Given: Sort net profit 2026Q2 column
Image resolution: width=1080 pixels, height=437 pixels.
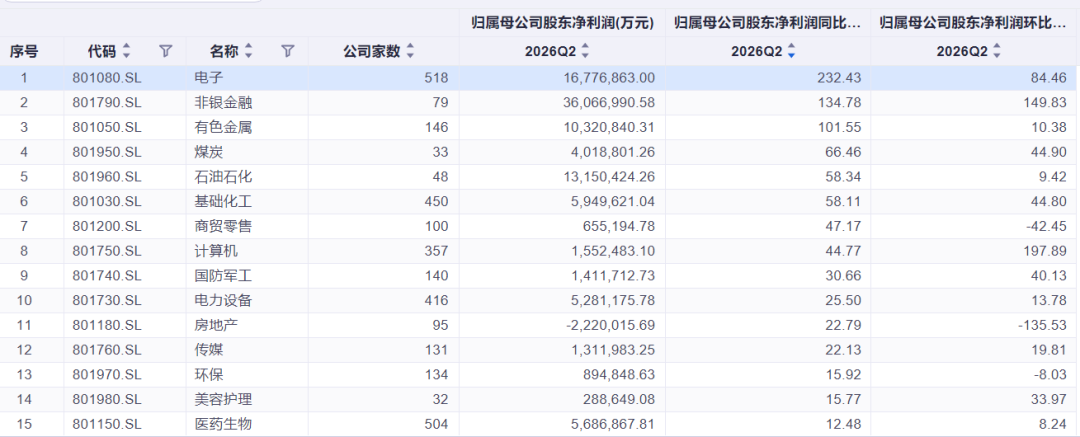Looking at the screenshot, I should click(x=585, y=50).
